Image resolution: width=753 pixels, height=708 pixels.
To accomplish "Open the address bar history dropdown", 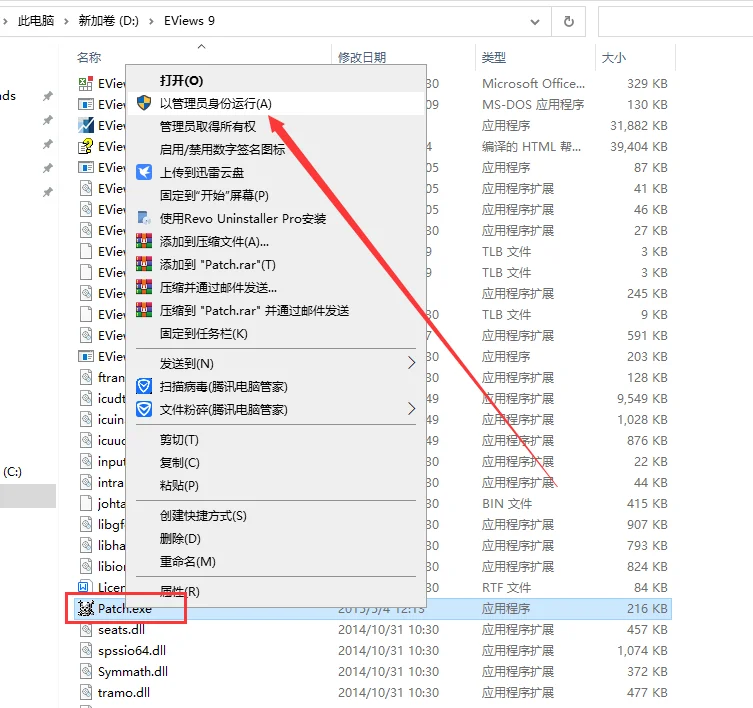I will (x=539, y=21).
